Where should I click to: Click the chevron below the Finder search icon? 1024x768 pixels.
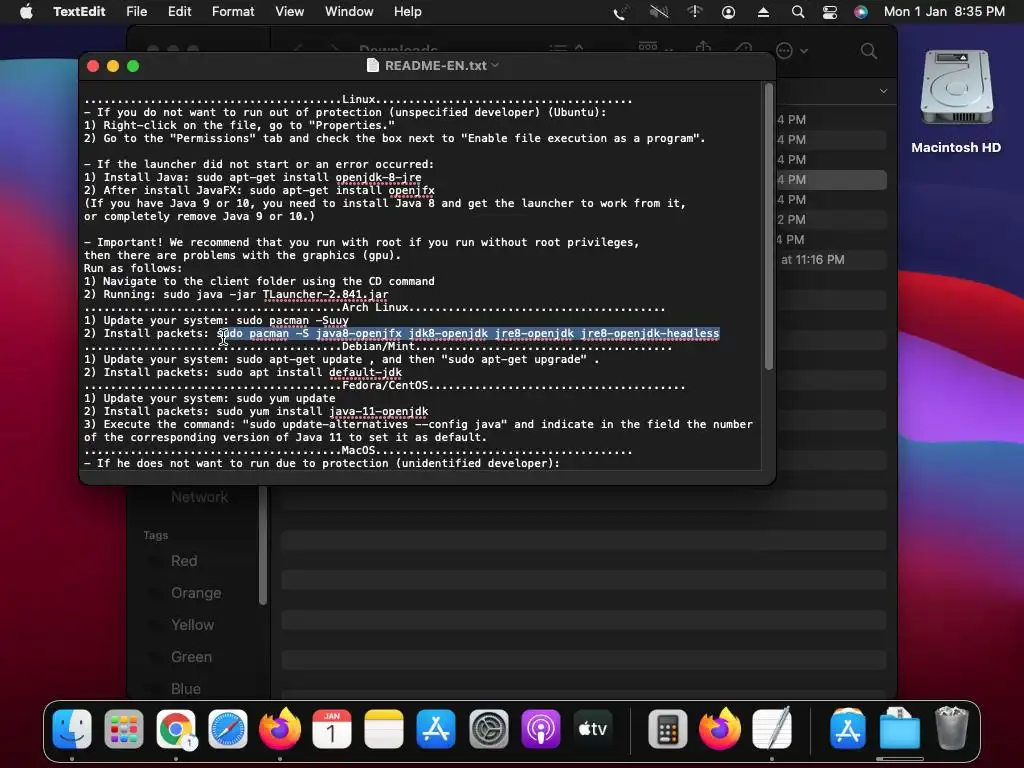point(884,91)
